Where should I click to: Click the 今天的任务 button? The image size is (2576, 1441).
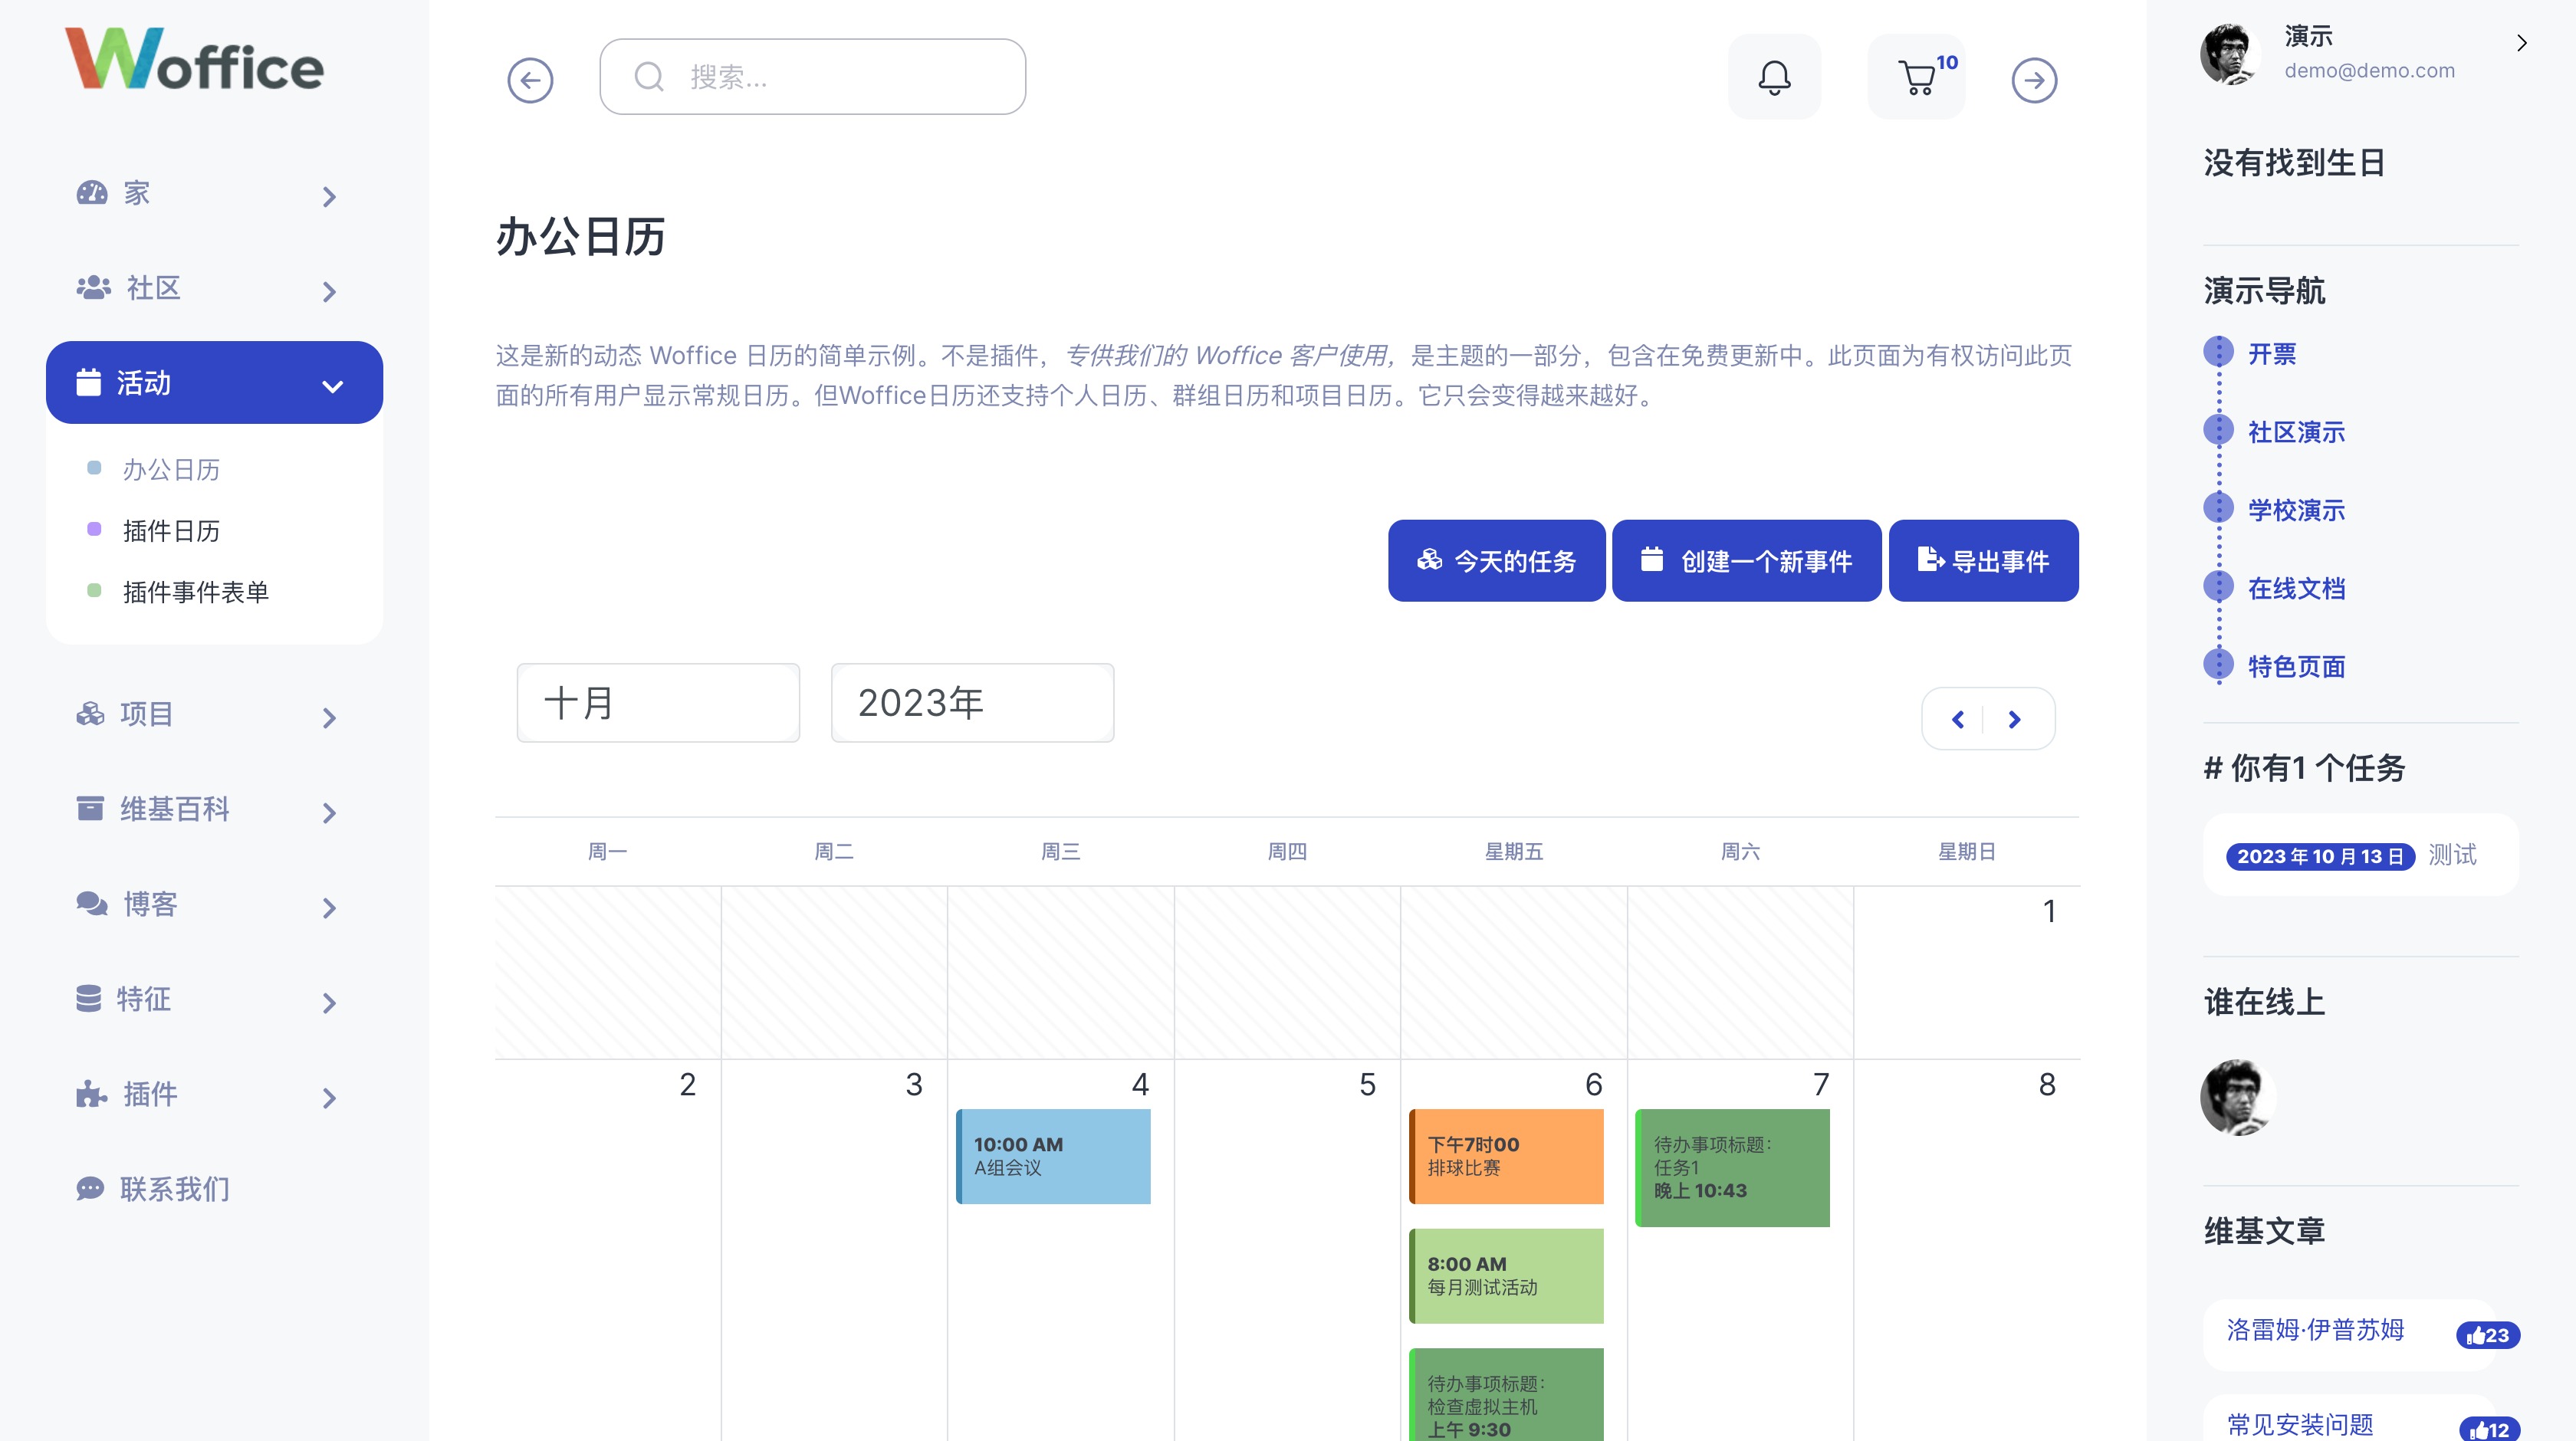pyautogui.click(x=1496, y=561)
